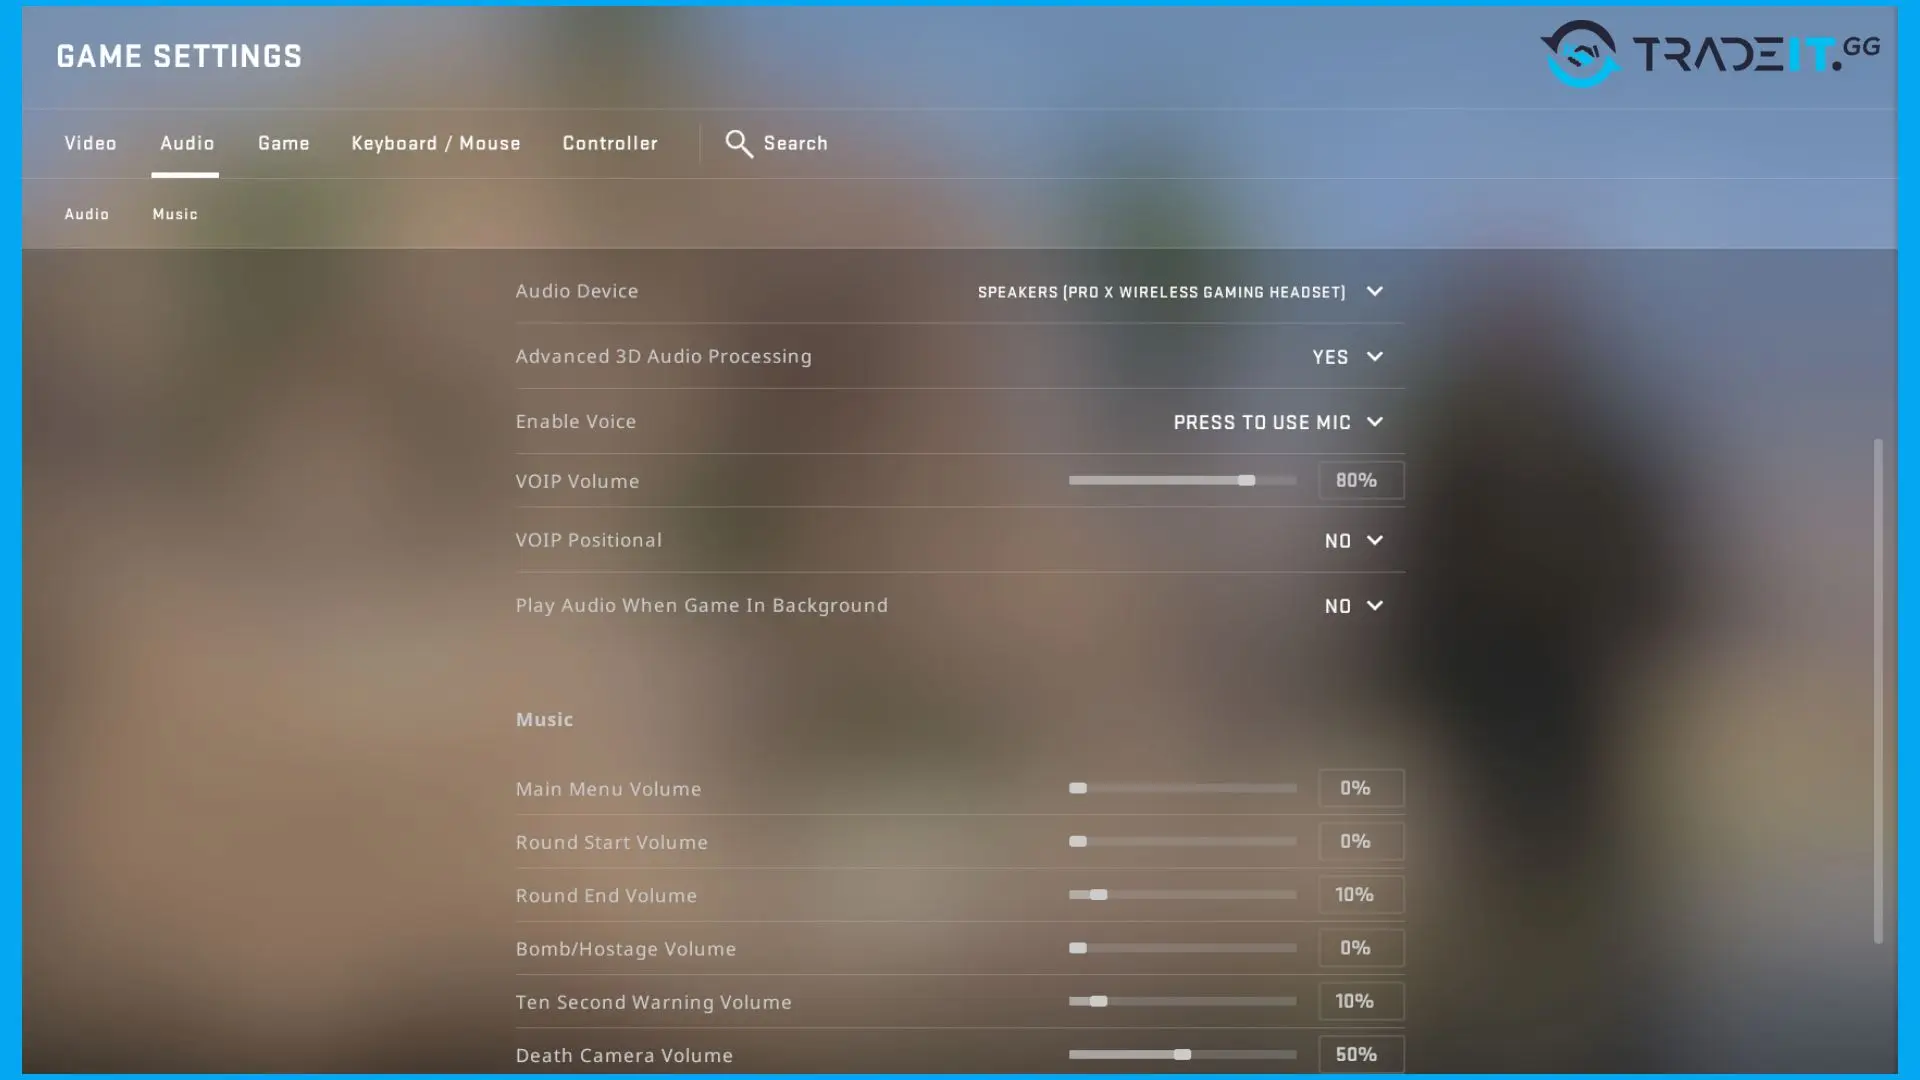Adjust the Round Start Volume slider
Screen dimensions: 1920x1080
pos(1183,842)
